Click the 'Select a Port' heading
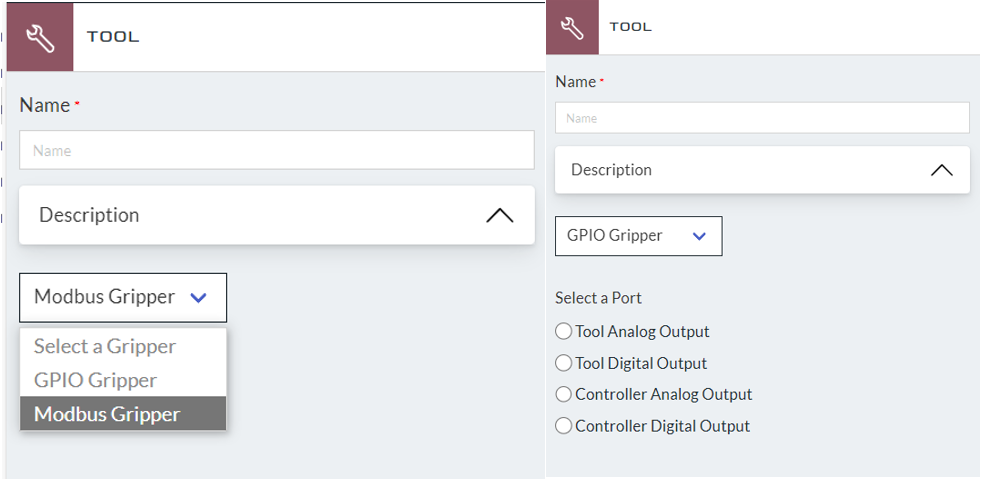 pos(598,298)
